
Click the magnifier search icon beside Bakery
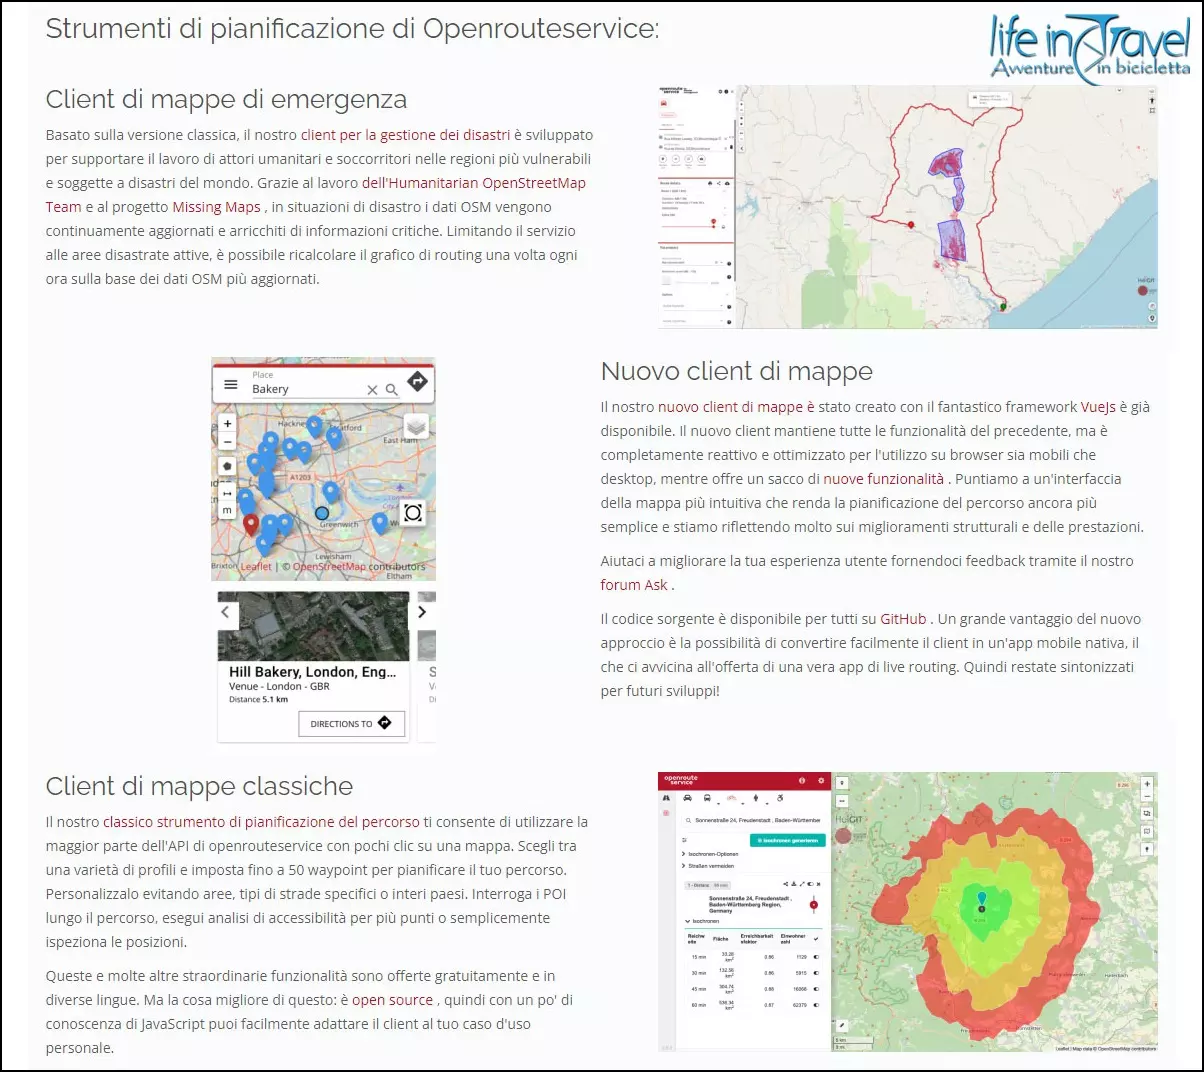coord(392,390)
